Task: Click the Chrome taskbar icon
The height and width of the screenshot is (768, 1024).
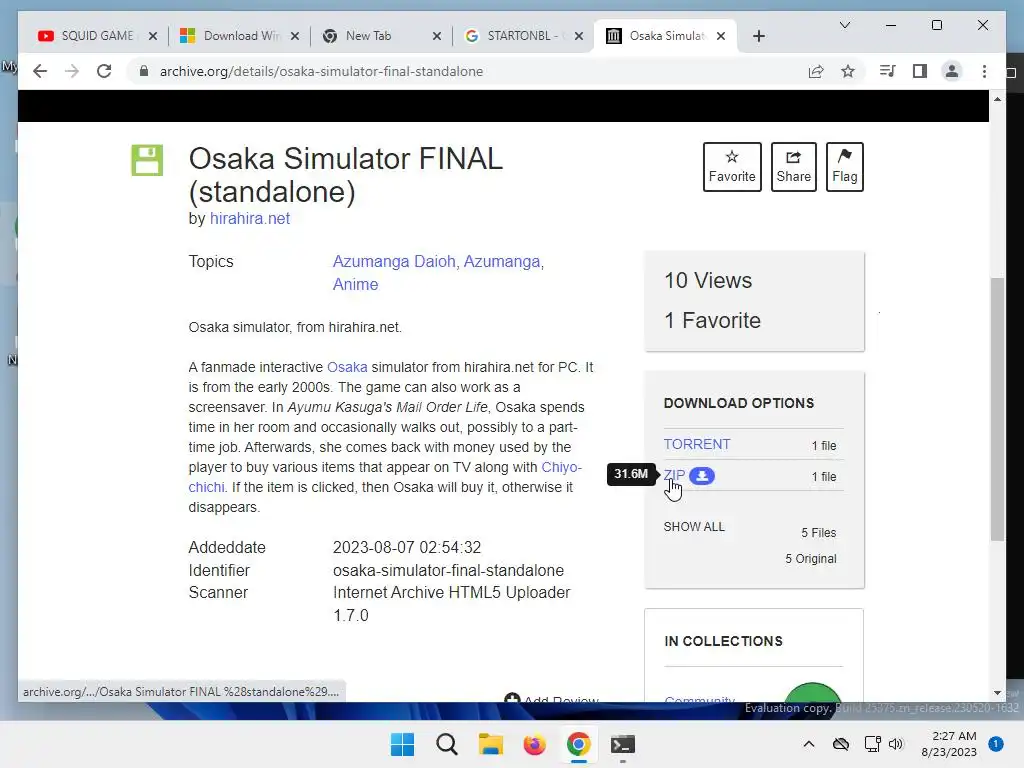Action: point(579,744)
